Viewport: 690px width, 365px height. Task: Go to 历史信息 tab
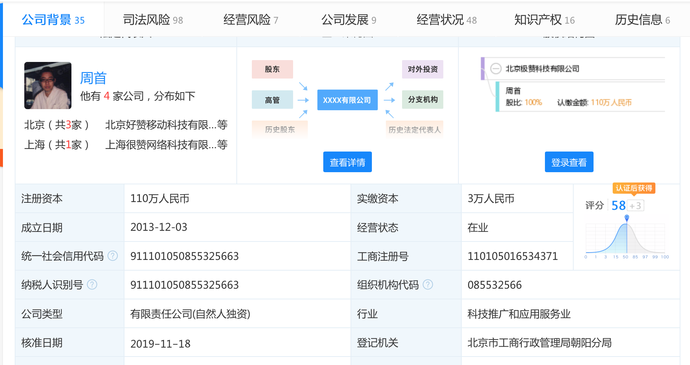click(642, 20)
